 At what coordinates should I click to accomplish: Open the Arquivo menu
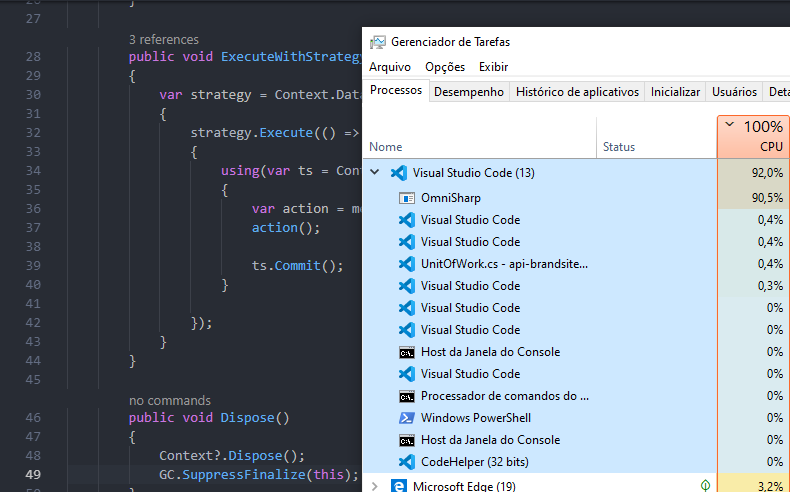pyautogui.click(x=390, y=67)
